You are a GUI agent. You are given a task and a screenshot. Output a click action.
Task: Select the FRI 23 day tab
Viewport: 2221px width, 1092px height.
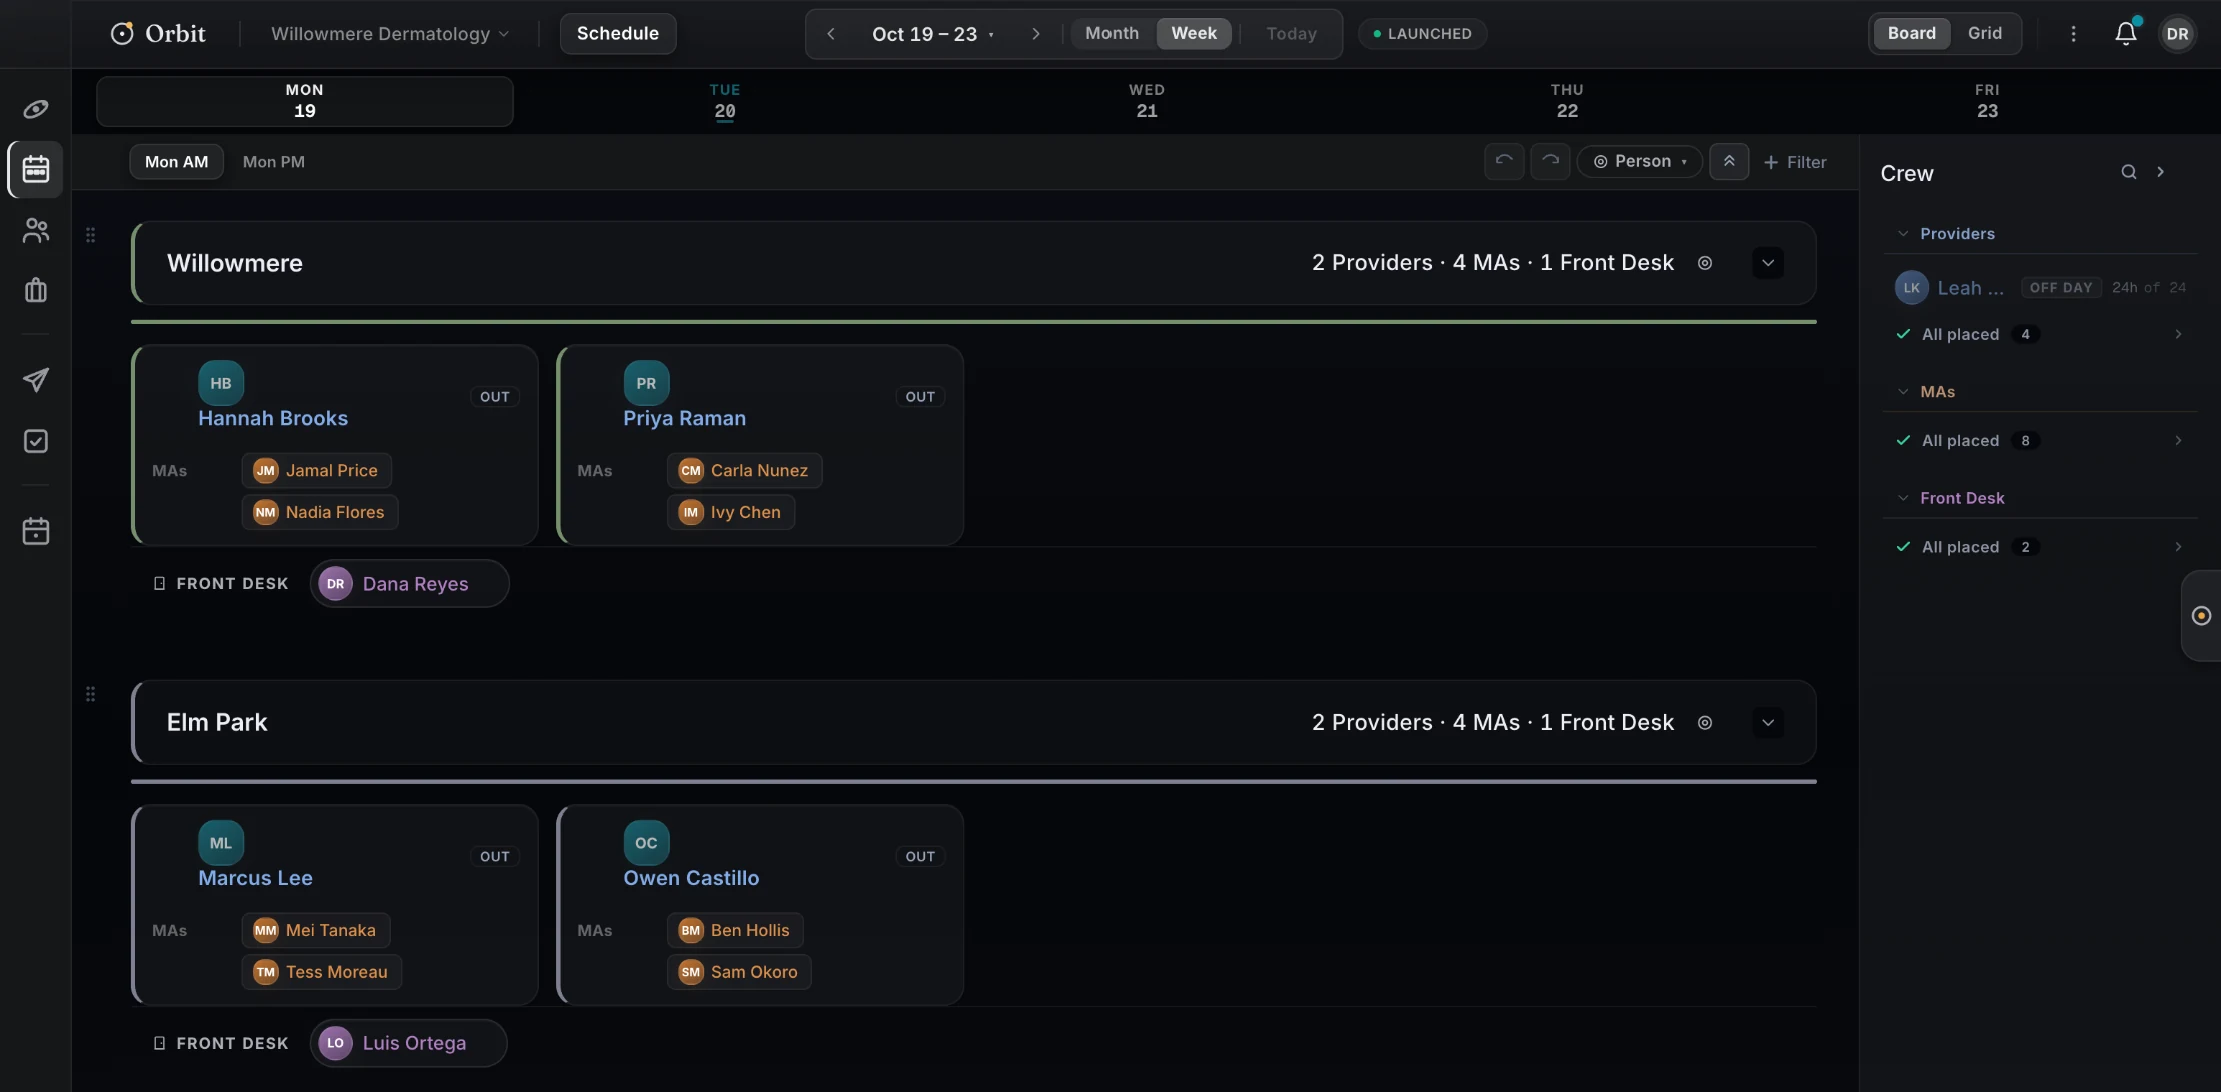click(1987, 101)
